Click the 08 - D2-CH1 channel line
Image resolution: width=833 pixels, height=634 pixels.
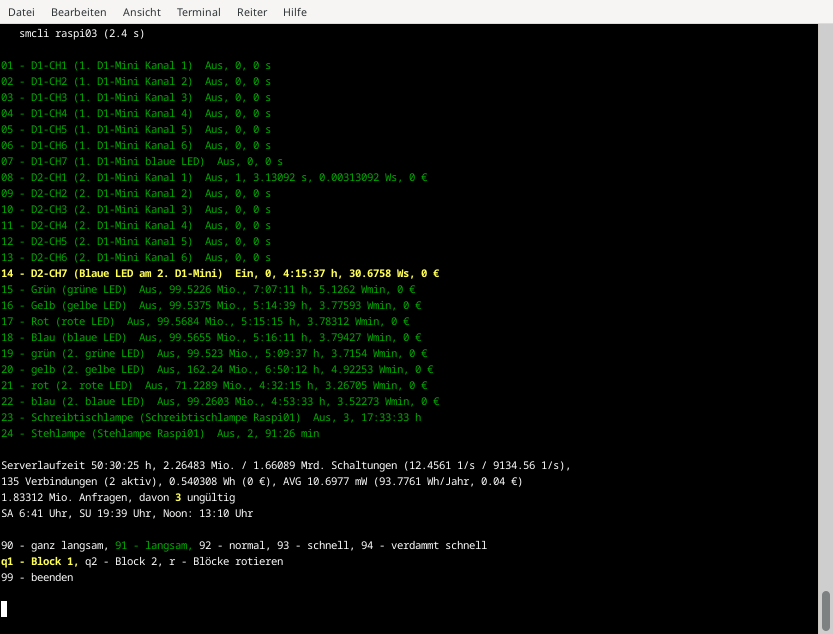pos(213,177)
